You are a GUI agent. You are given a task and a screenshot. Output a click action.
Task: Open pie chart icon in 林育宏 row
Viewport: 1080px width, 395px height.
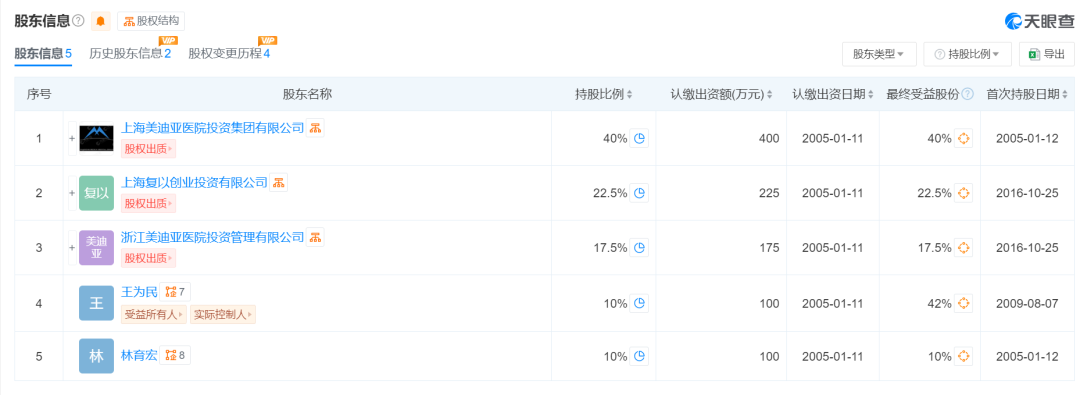click(639, 356)
